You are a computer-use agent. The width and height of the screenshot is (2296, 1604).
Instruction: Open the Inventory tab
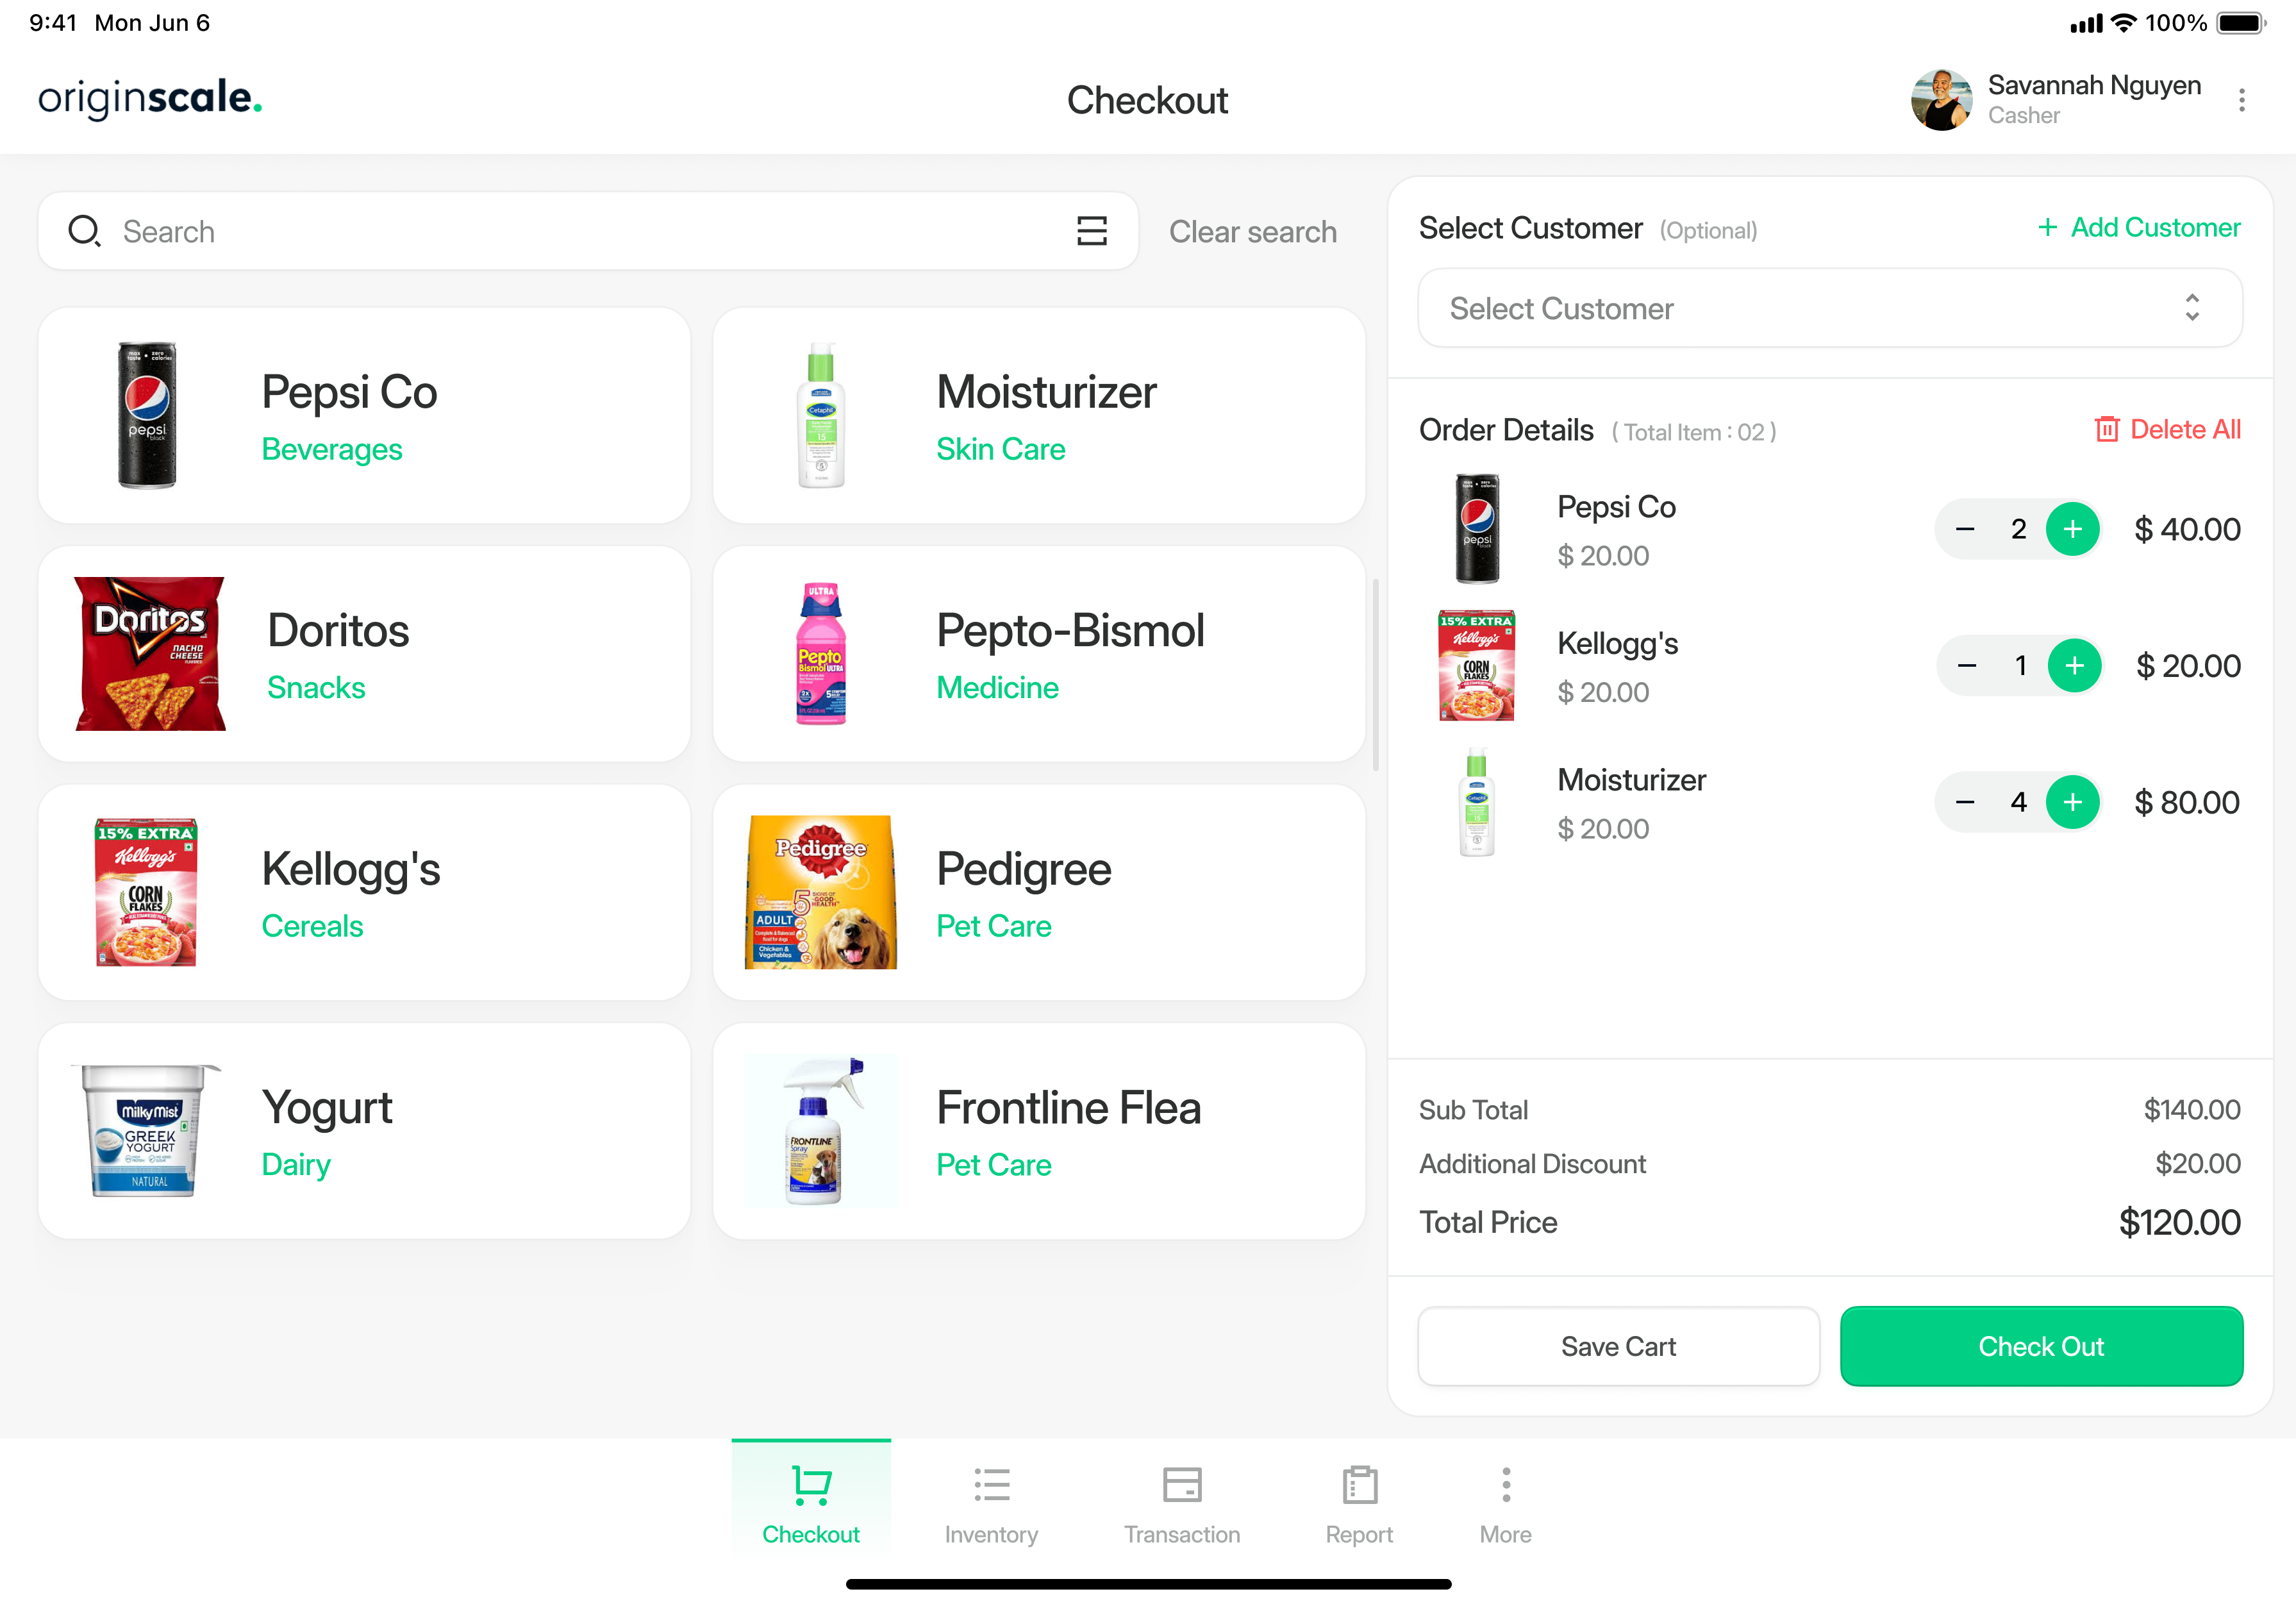991,1505
